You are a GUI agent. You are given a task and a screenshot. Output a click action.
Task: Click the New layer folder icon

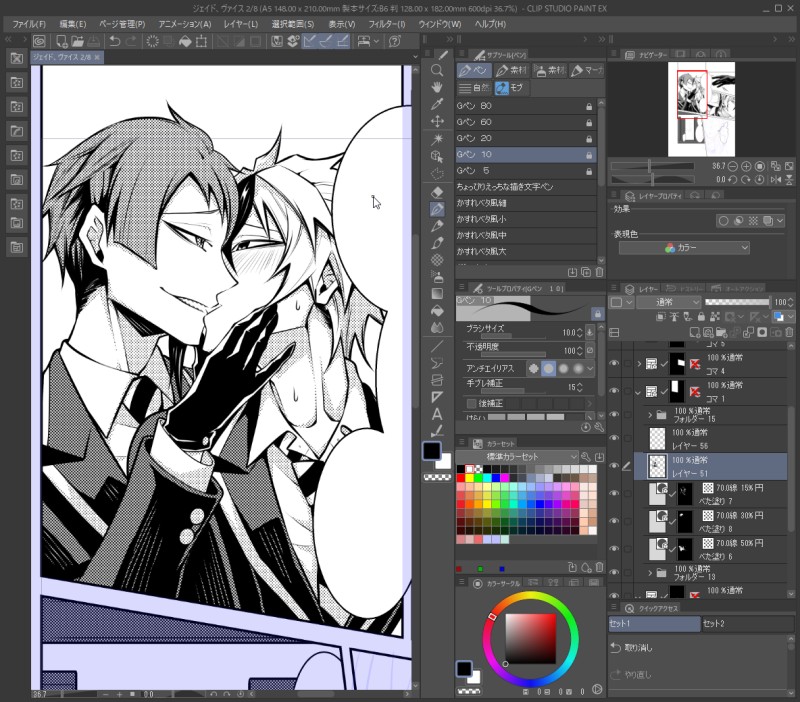pos(721,333)
